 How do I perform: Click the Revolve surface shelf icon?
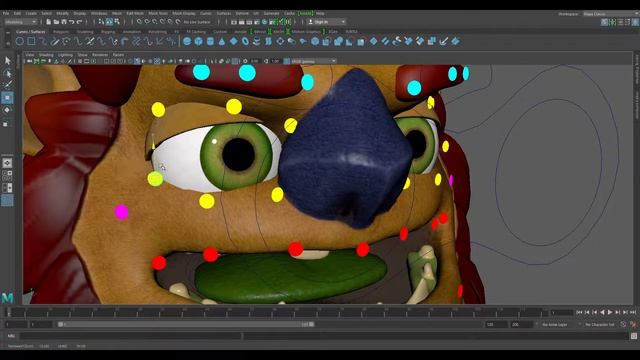pos(257,41)
